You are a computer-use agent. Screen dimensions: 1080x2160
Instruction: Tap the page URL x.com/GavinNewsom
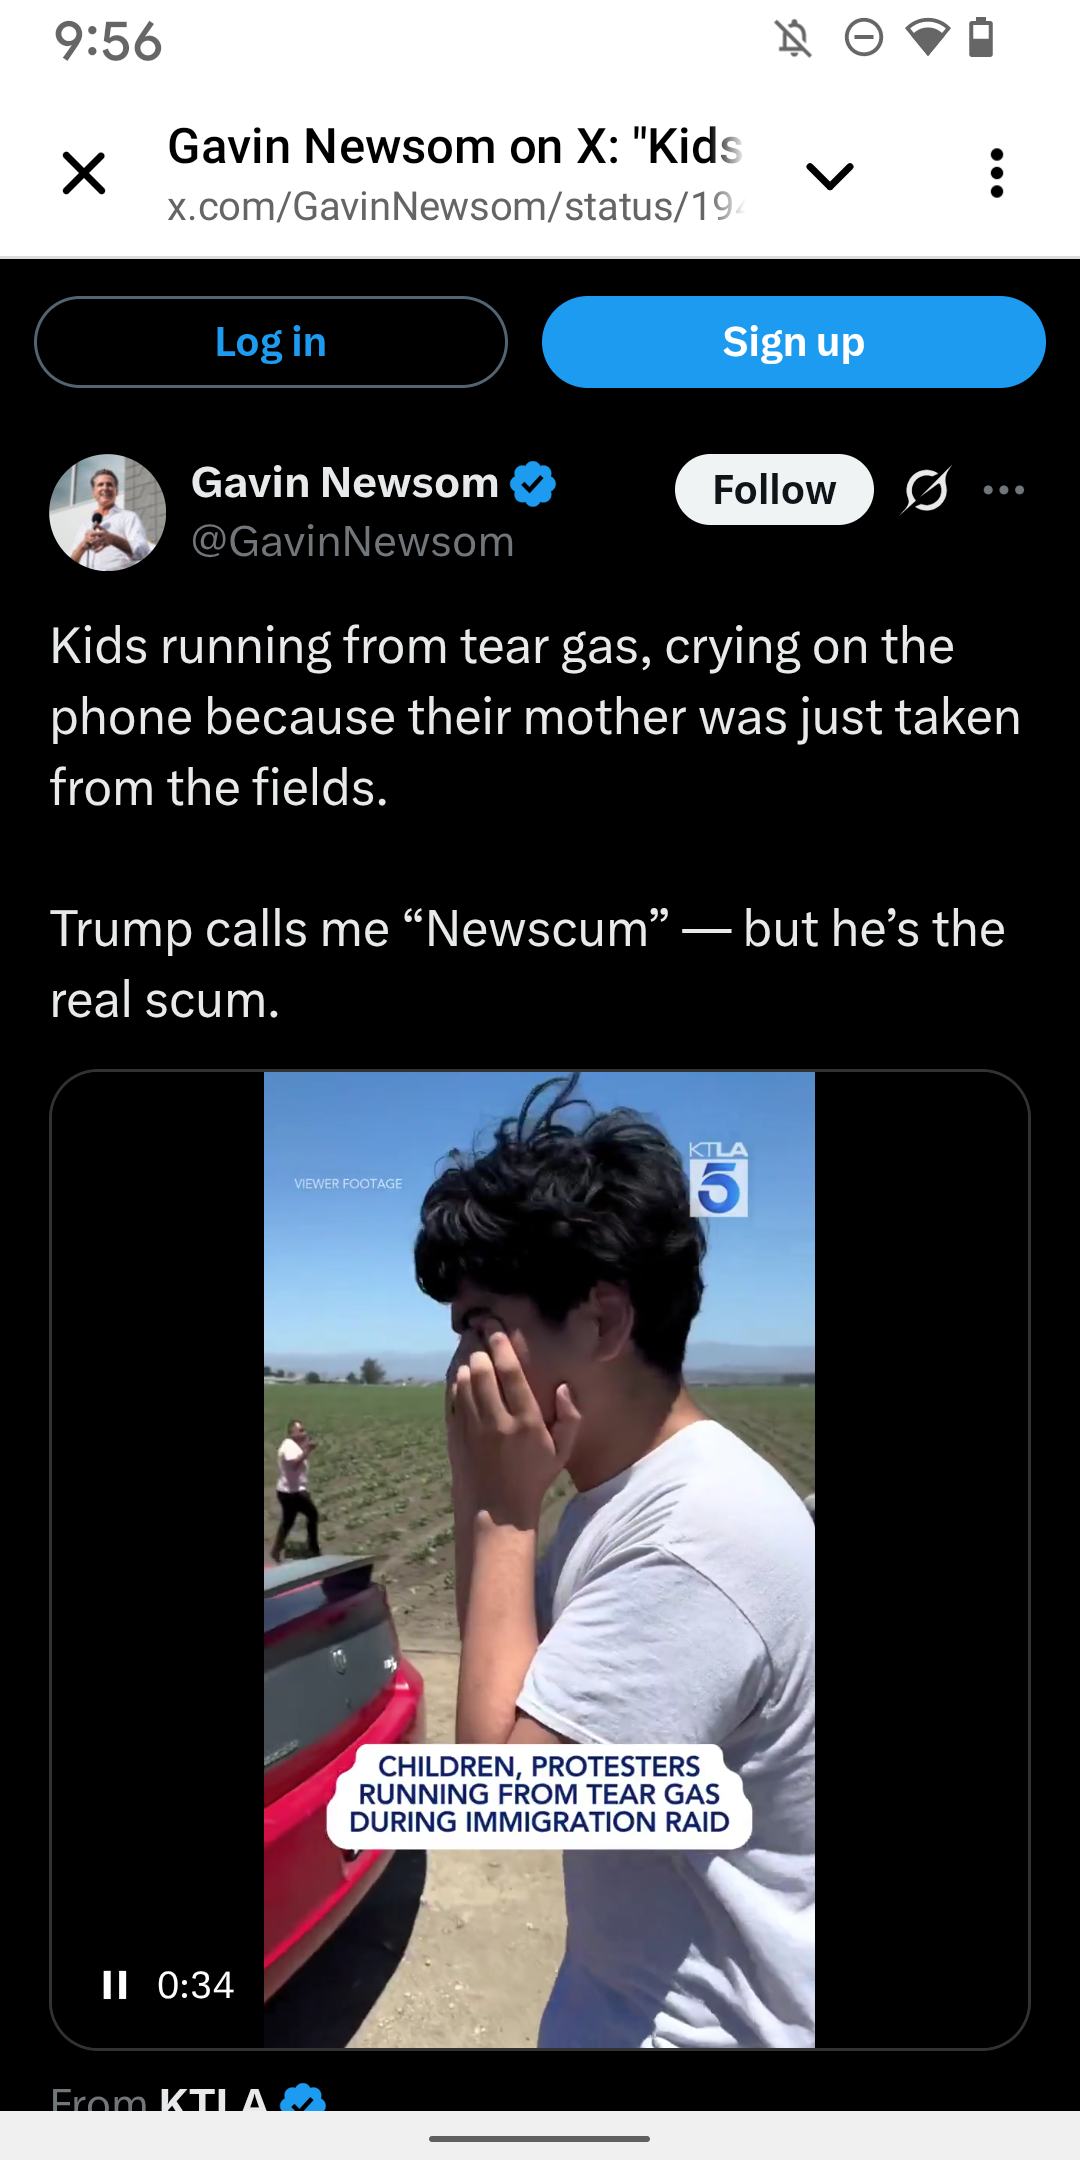pos(456,206)
